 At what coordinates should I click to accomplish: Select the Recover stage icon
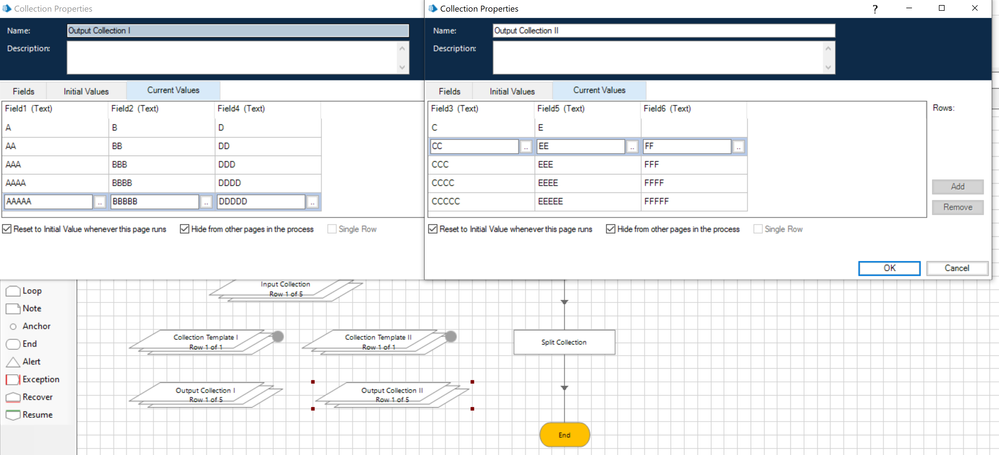(12, 397)
